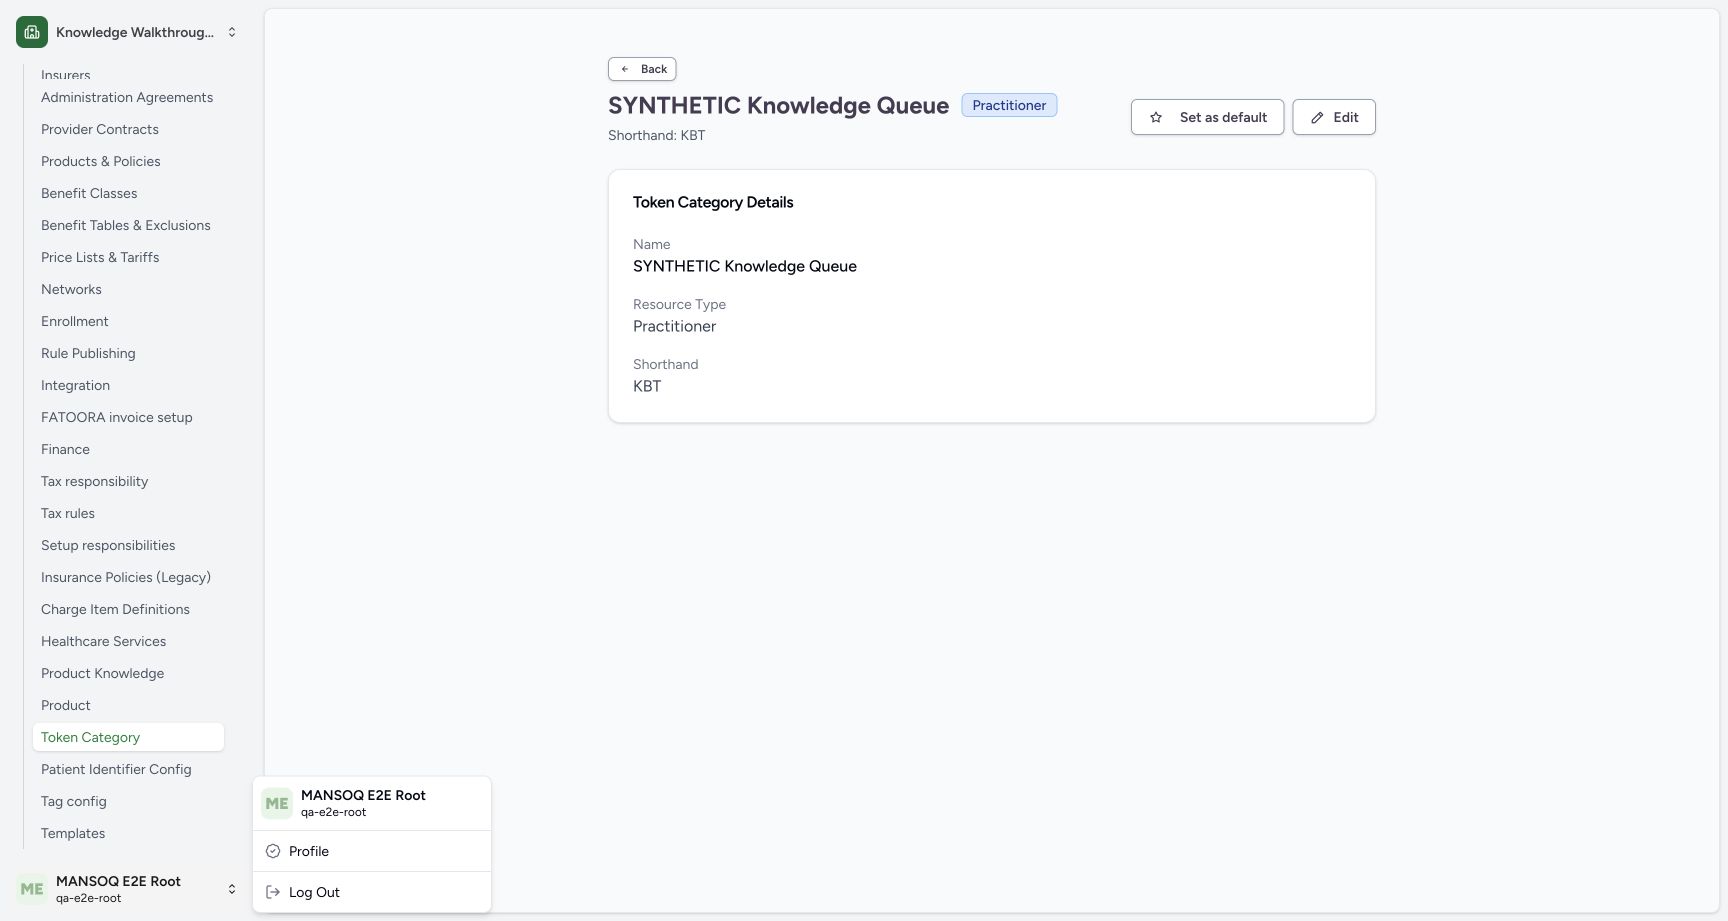Image resolution: width=1728 pixels, height=921 pixels.
Task: Open Insurance Policies (Legacy)
Action: [126, 577]
